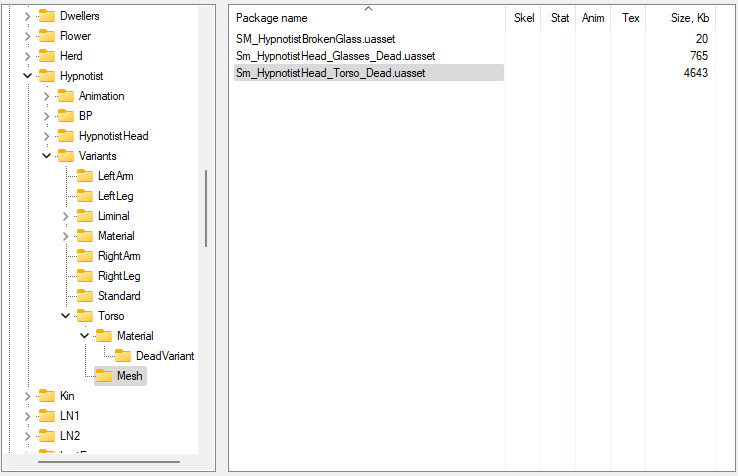Viewport: 738px width, 476px height.
Task: Click the Animation folder icon
Action: coord(65,96)
